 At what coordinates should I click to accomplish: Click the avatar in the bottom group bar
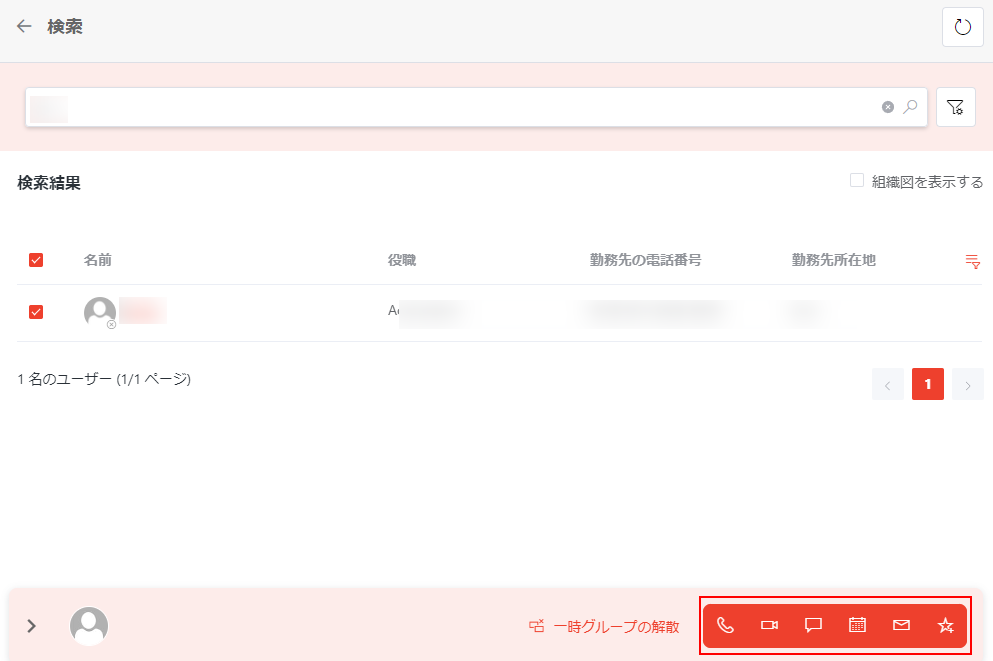tap(89, 626)
